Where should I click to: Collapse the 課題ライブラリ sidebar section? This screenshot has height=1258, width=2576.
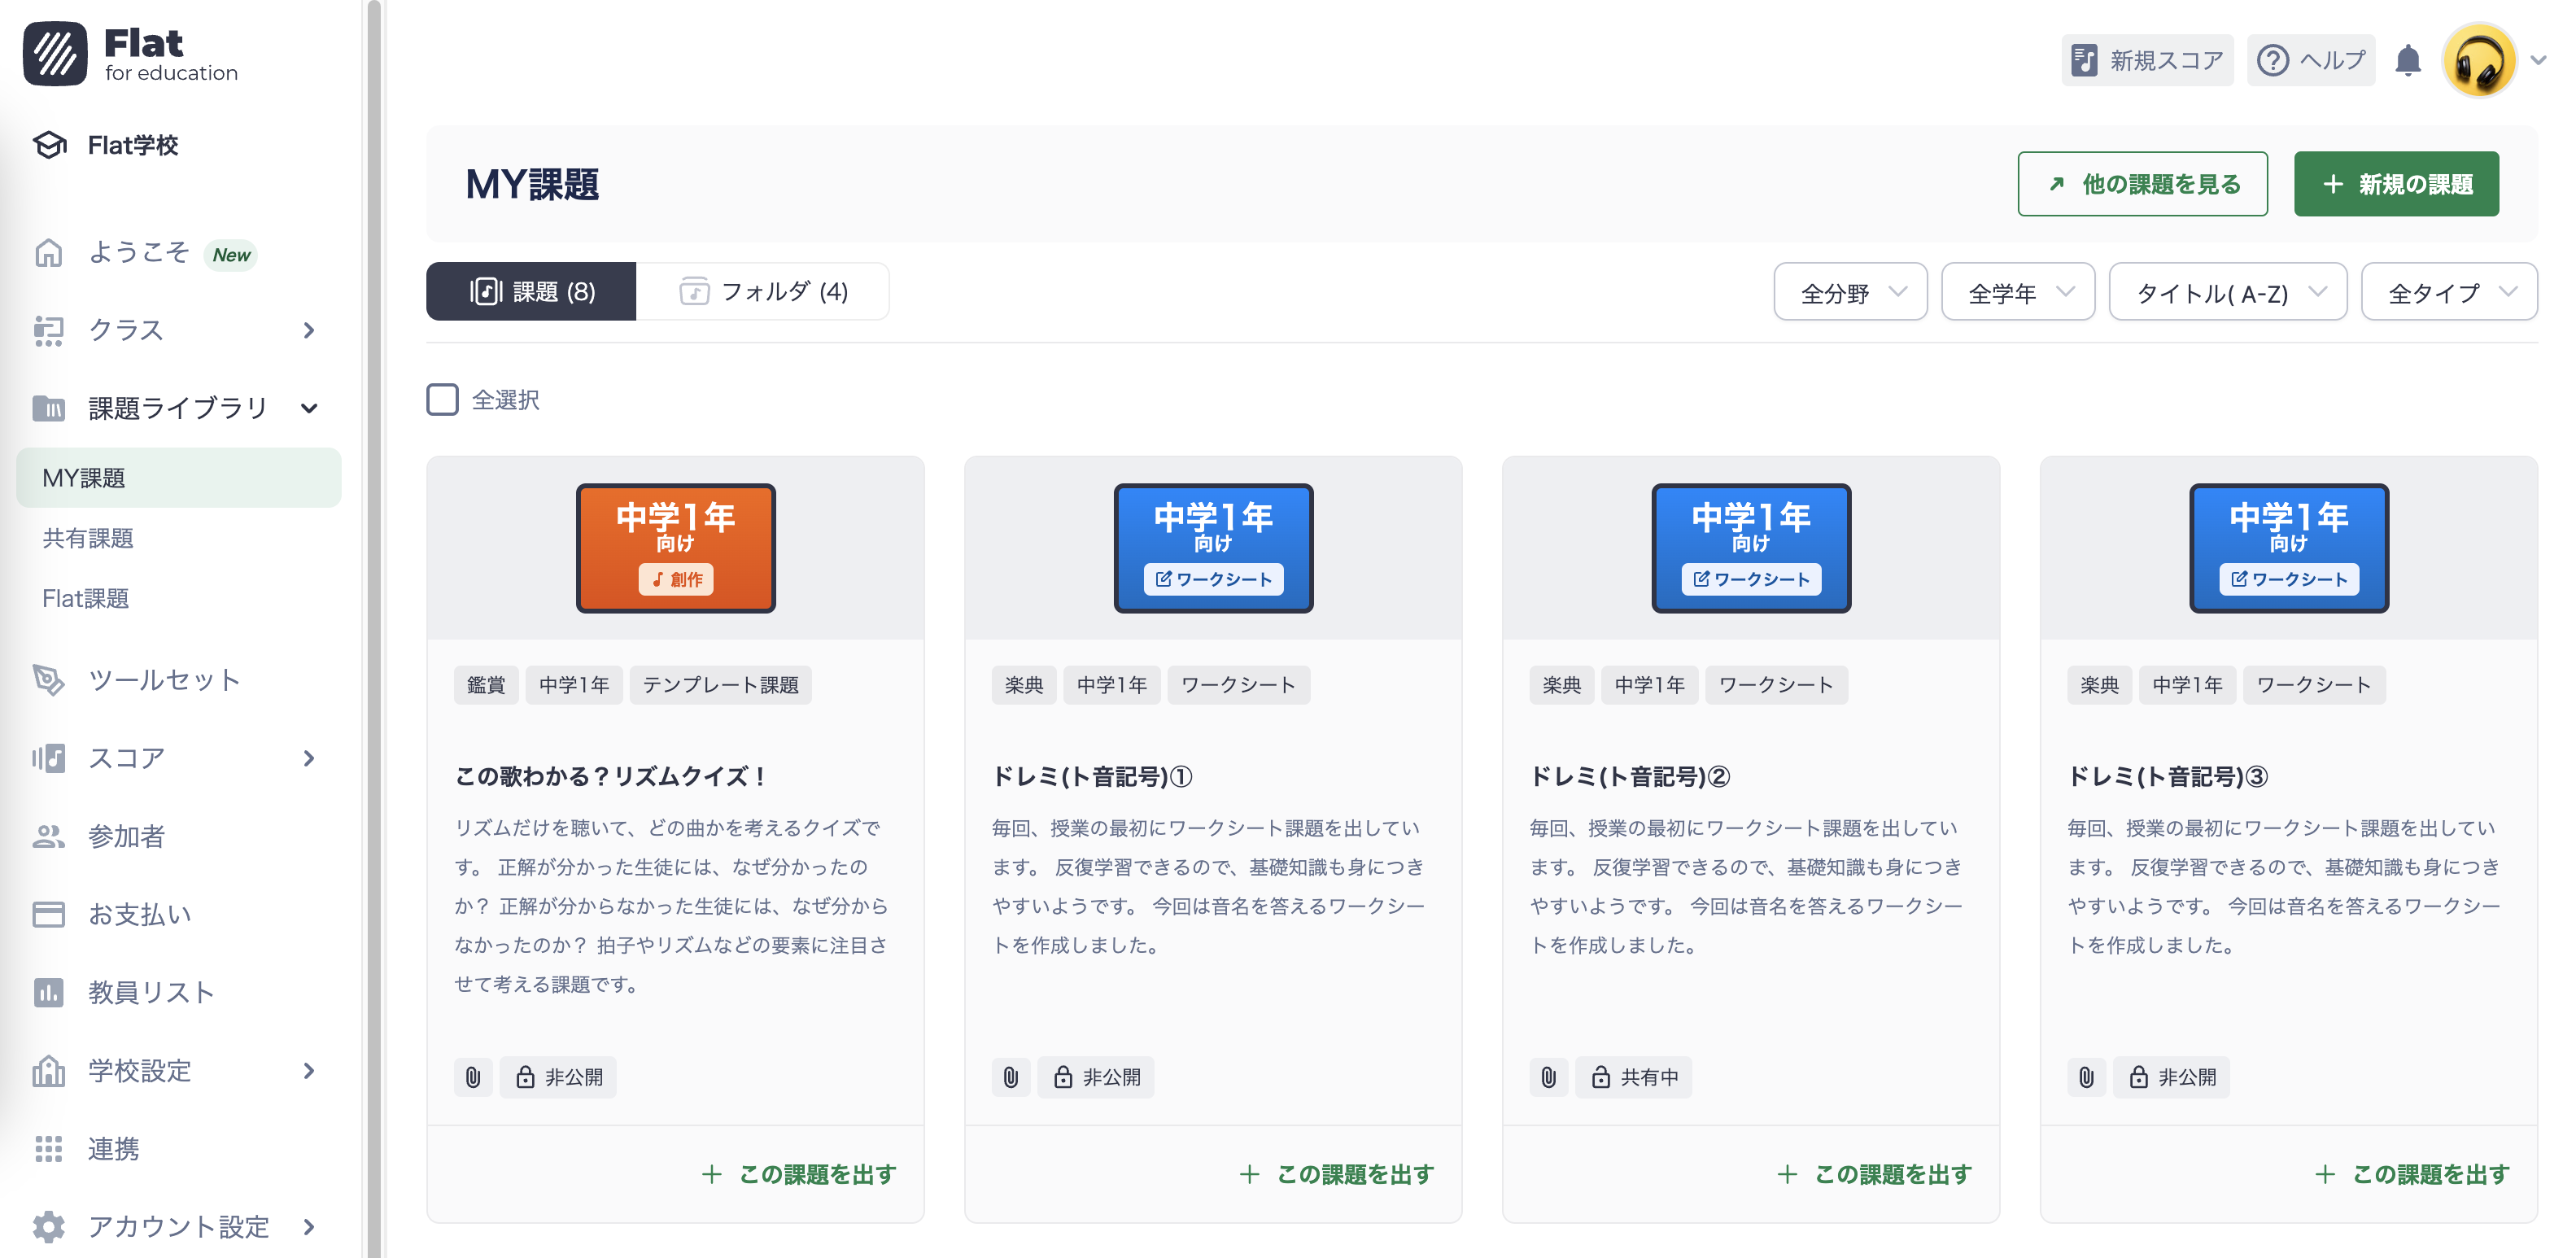pyautogui.click(x=310, y=408)
